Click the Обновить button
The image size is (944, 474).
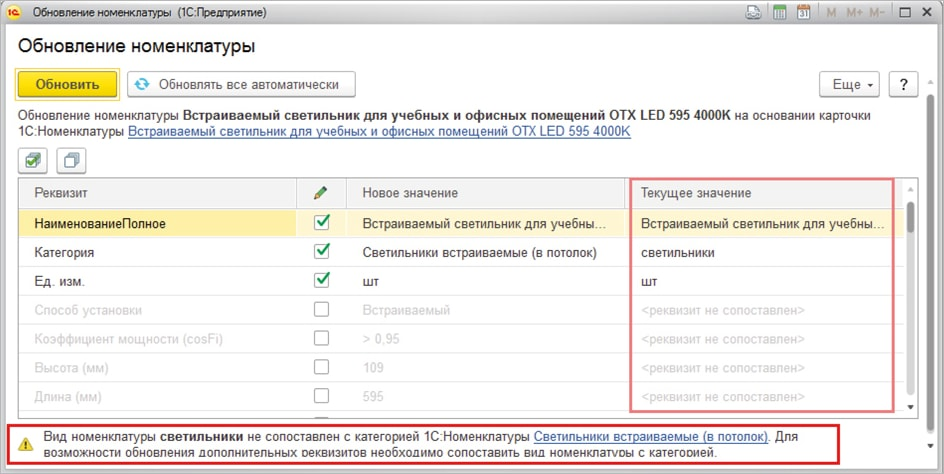point(67,85)
